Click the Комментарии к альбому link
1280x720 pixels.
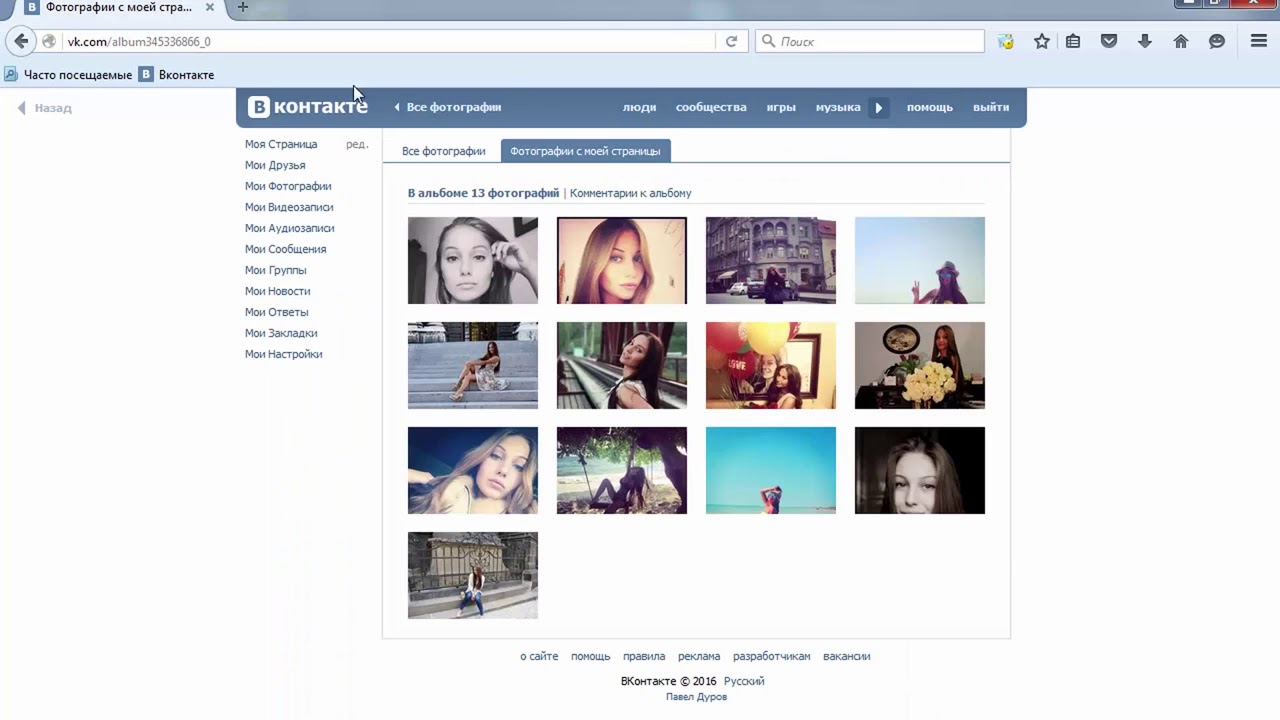pos(630,193)
